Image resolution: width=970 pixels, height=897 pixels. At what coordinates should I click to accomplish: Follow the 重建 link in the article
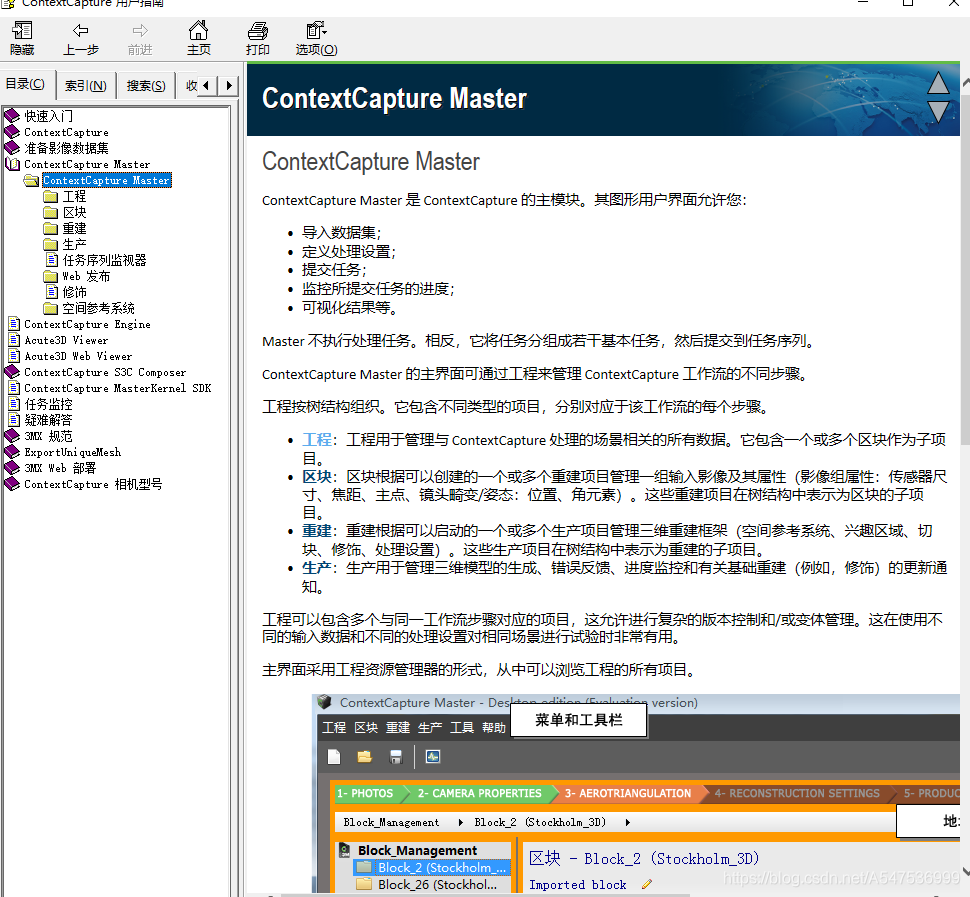(317, 531)
